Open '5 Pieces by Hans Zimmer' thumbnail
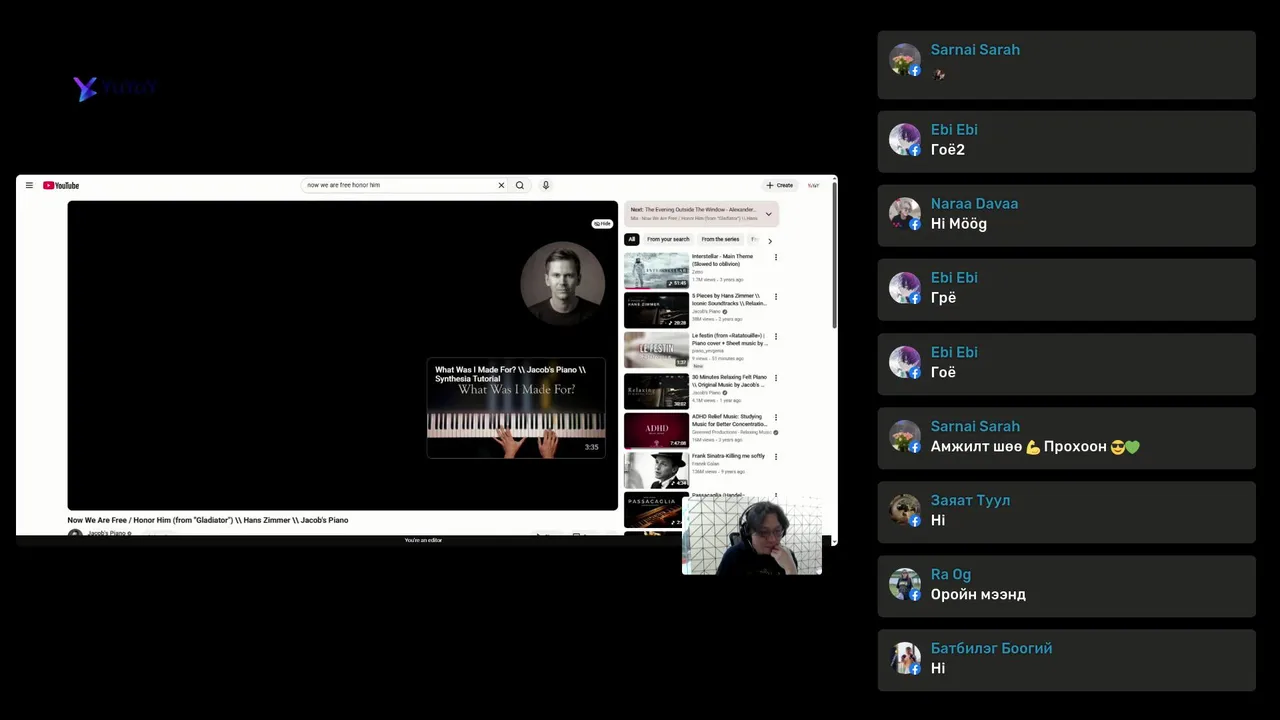 point(656,310)
